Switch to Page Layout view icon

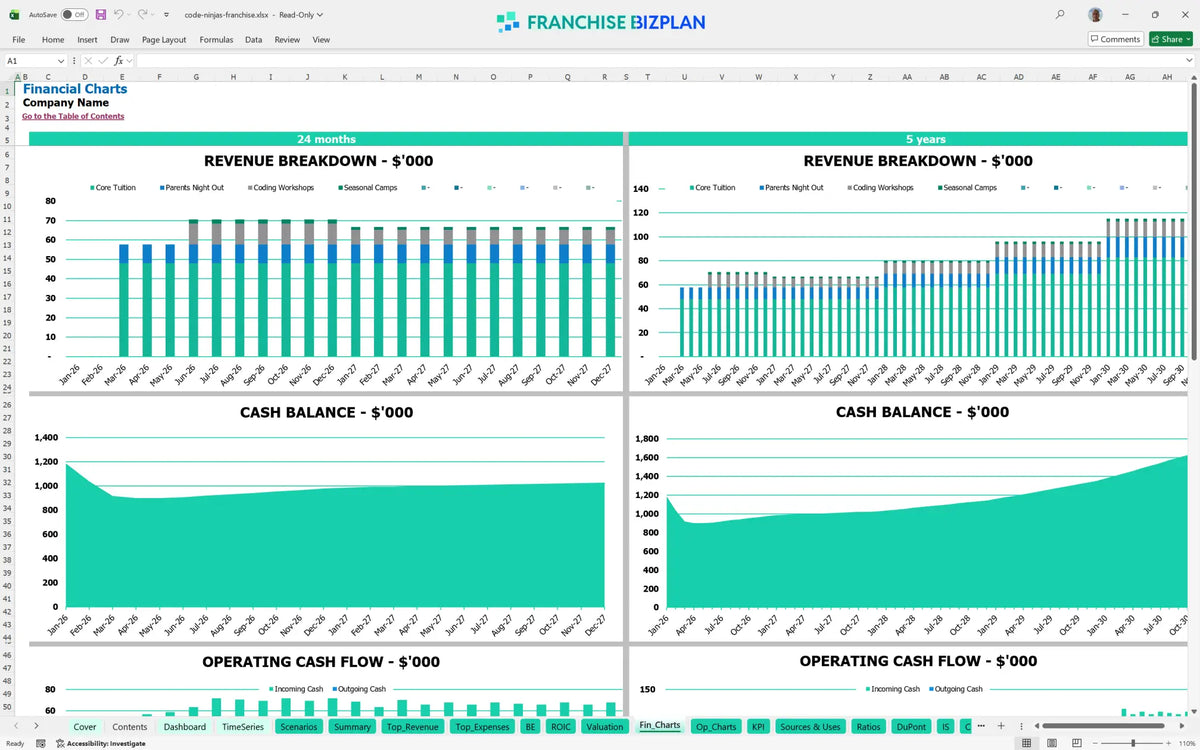[x=1052, y=743]
